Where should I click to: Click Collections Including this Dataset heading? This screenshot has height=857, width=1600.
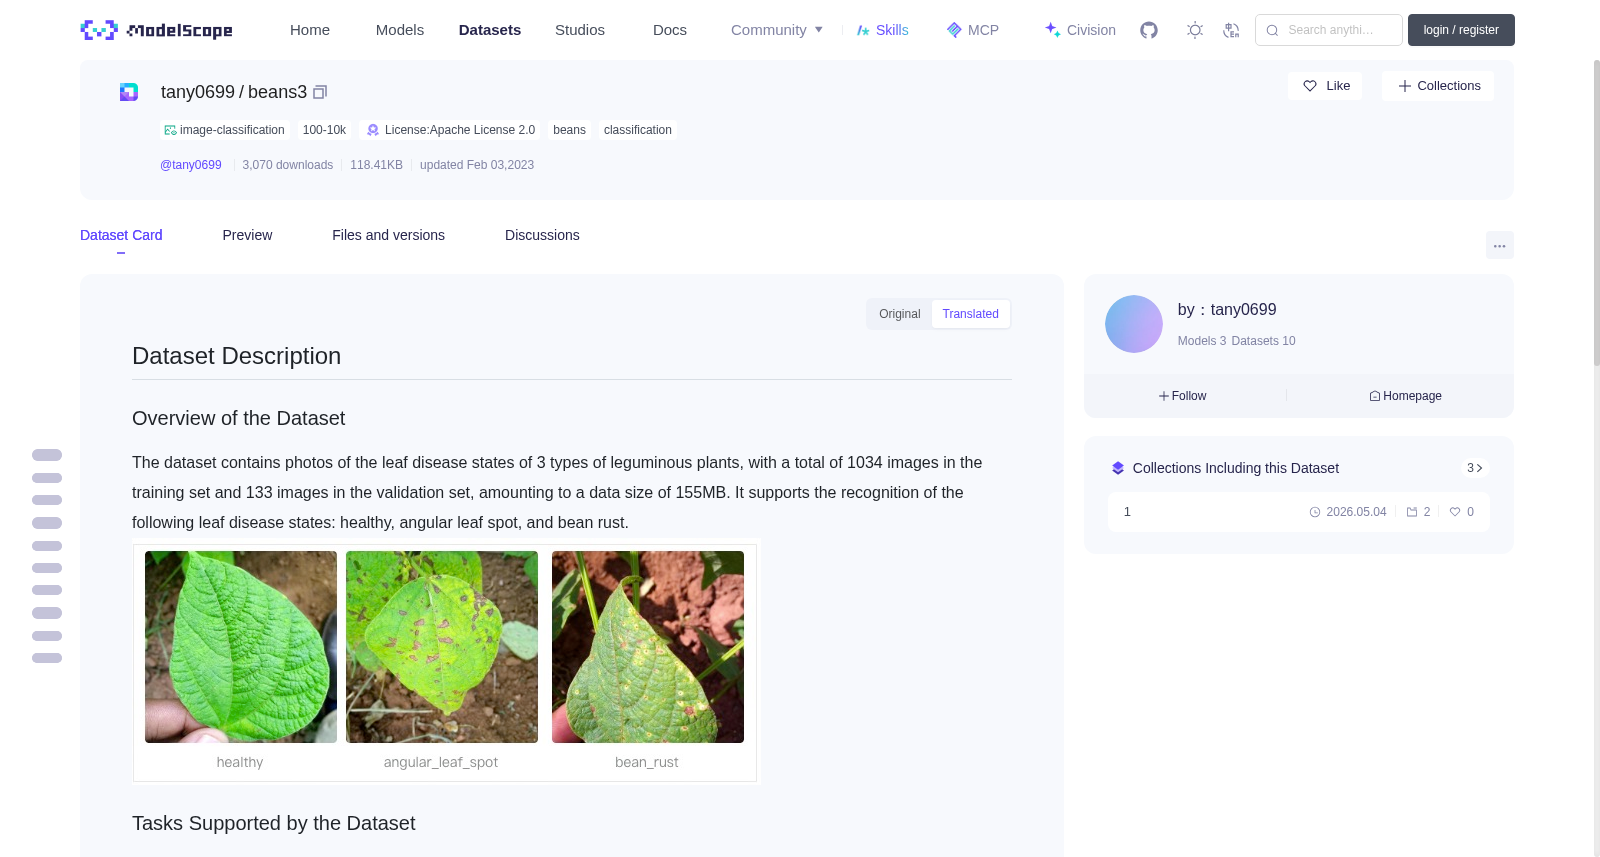(1235, 468)
